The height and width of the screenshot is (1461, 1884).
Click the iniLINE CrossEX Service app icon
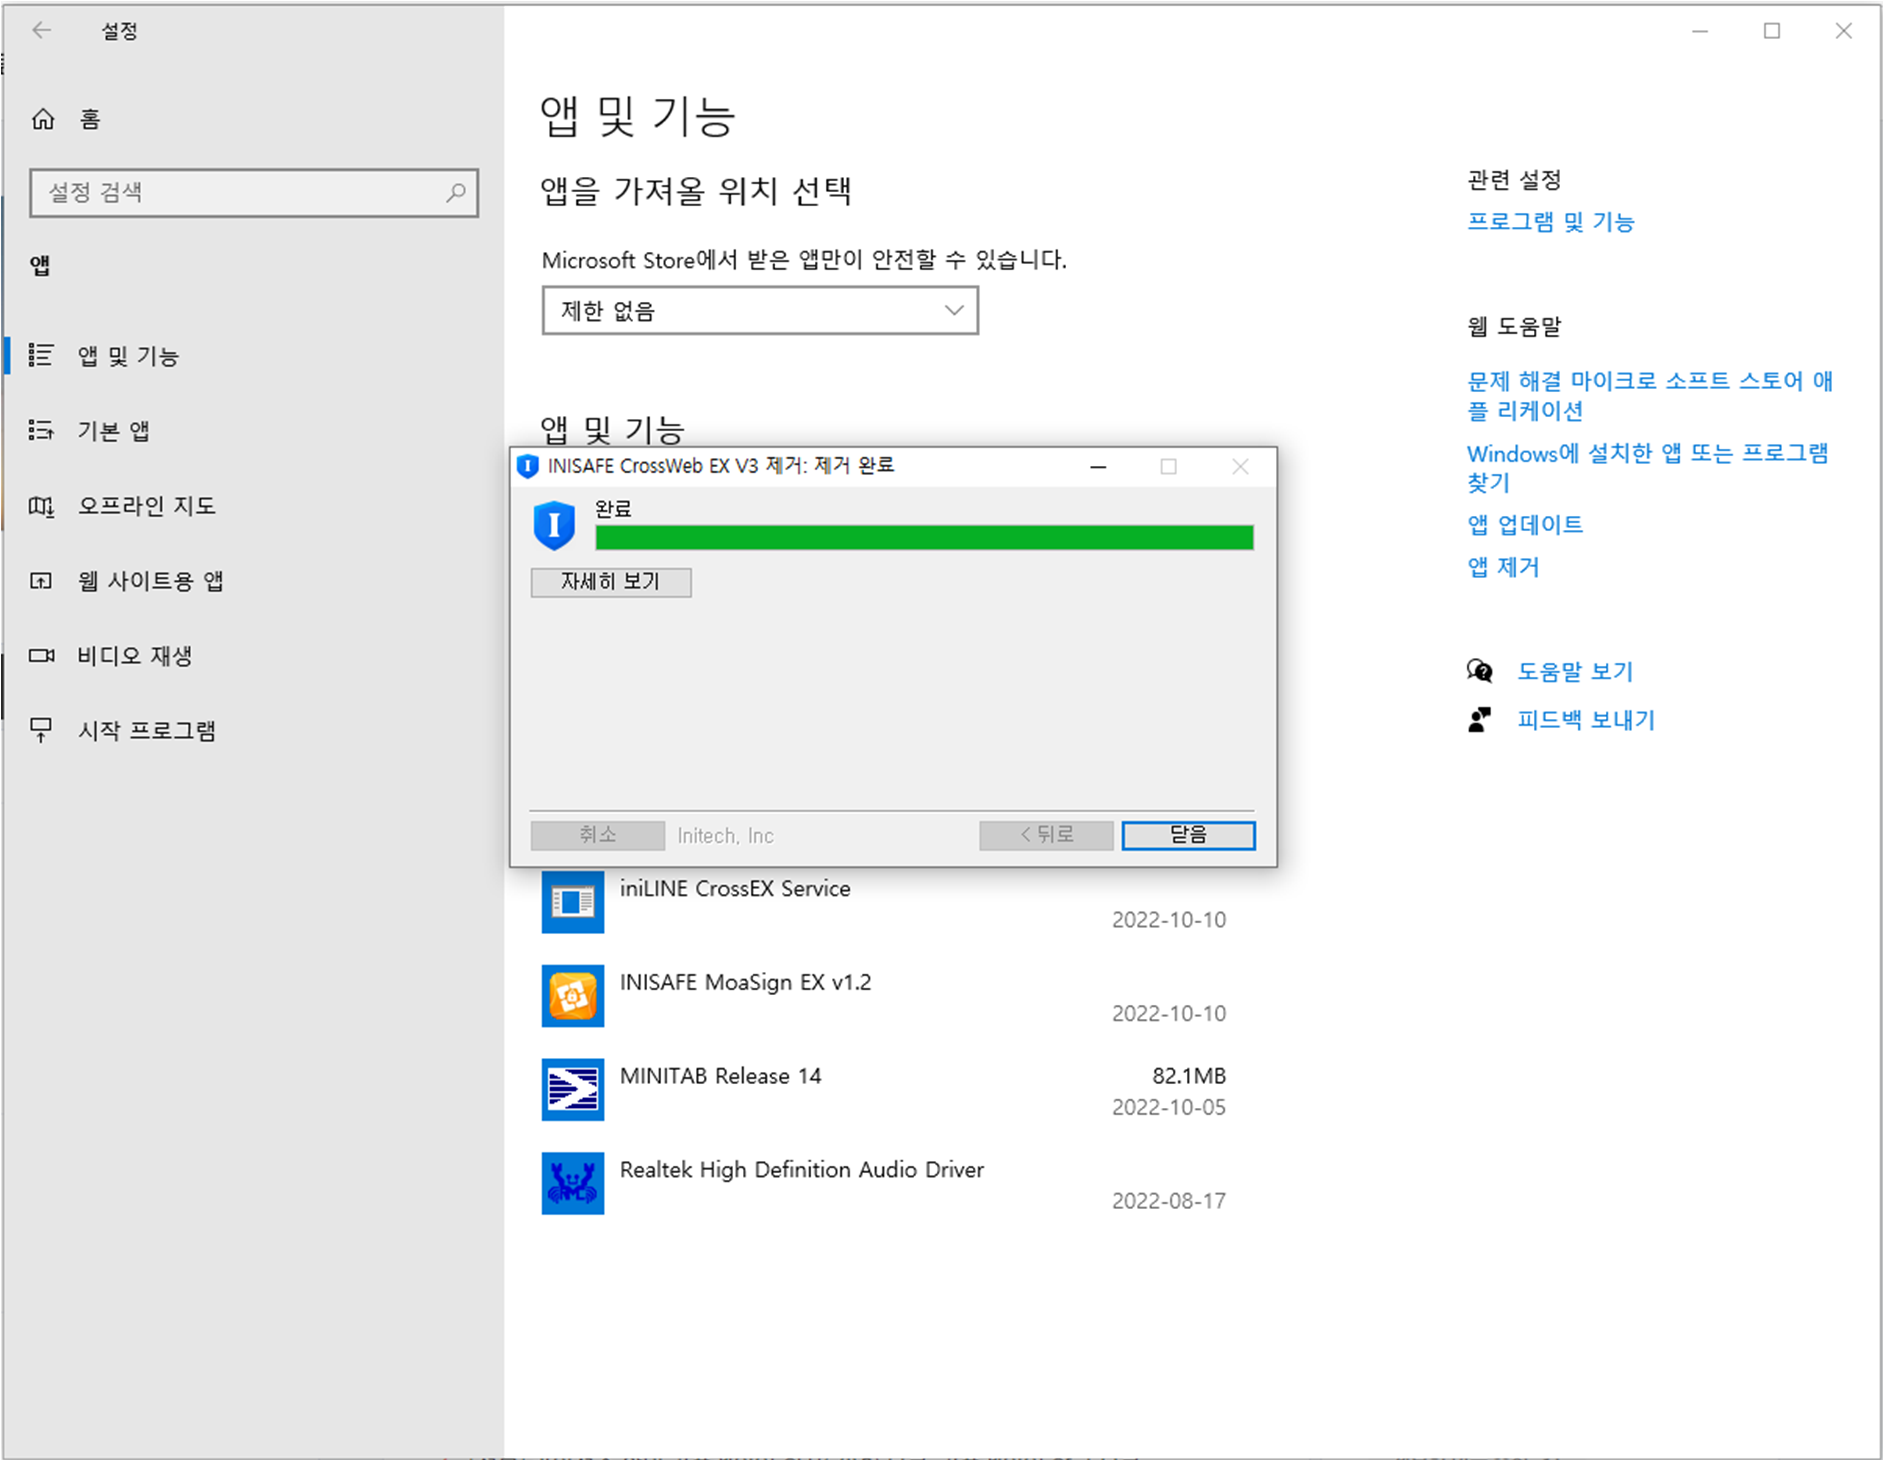click(573, 902)
